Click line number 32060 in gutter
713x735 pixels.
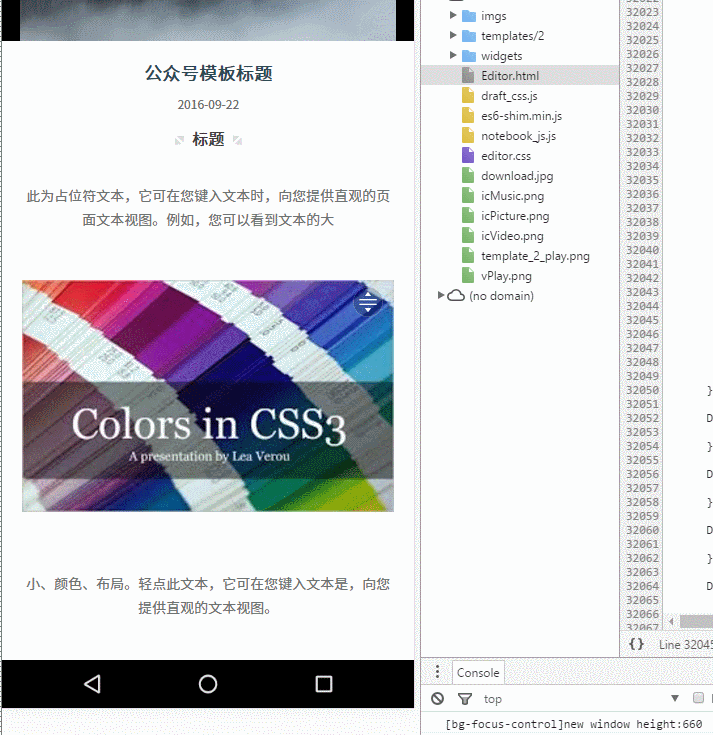tap(642, 530)
